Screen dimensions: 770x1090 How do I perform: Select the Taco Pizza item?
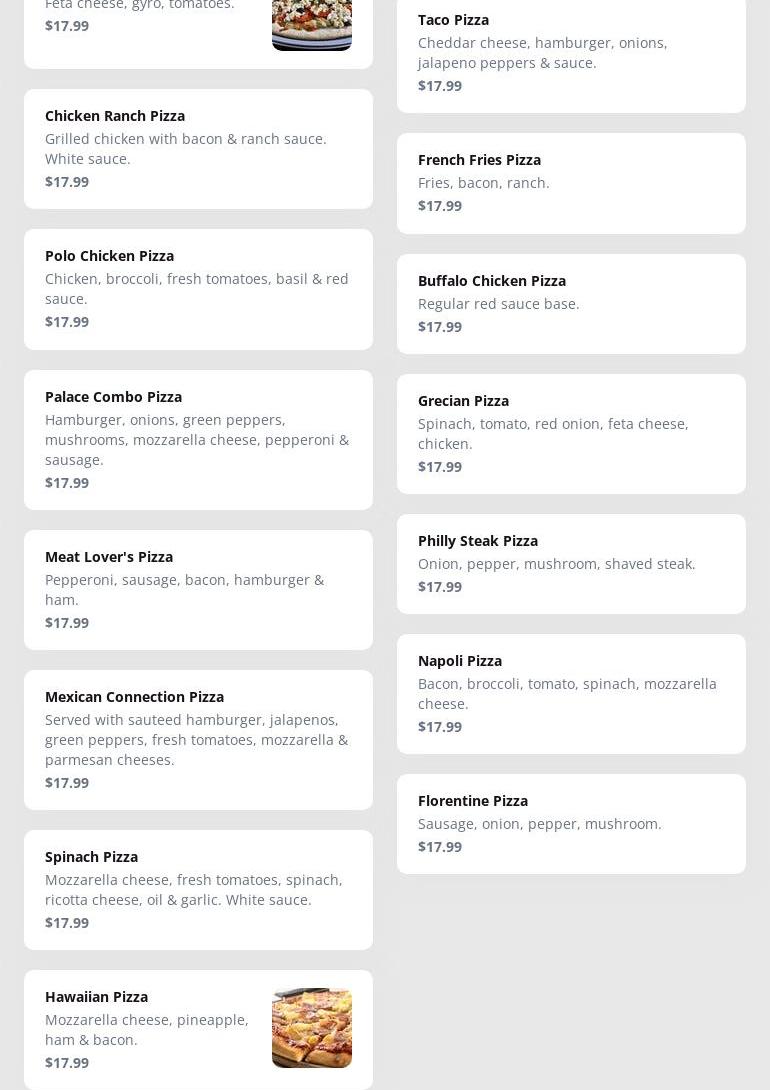(x=571, y=52)
